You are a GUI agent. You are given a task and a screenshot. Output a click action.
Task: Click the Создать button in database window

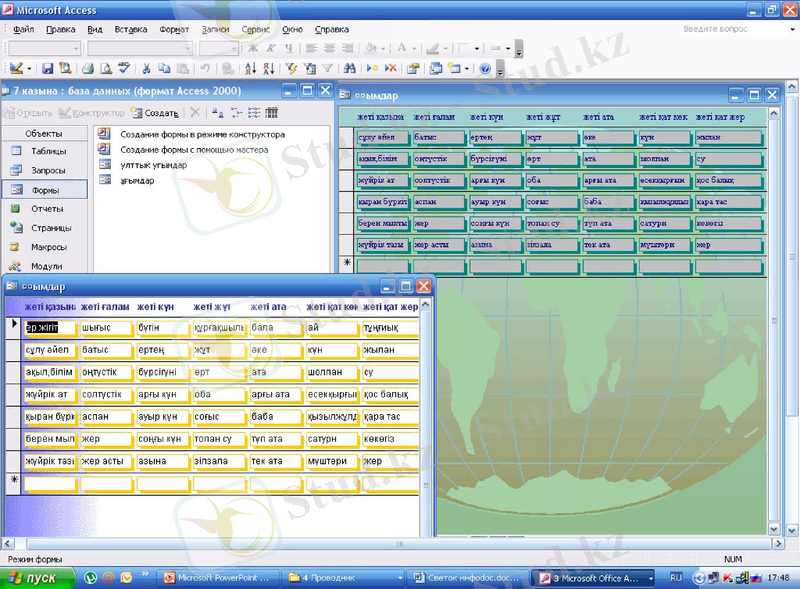point(155,113)
